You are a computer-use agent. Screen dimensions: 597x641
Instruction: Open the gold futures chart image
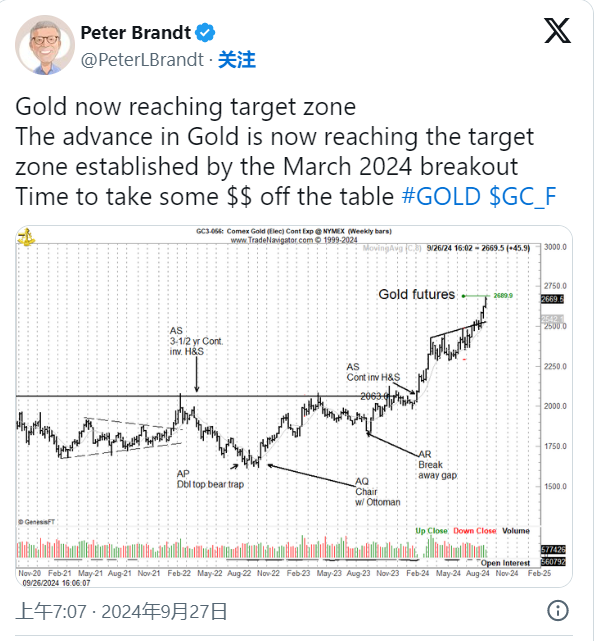click(294, 406)
